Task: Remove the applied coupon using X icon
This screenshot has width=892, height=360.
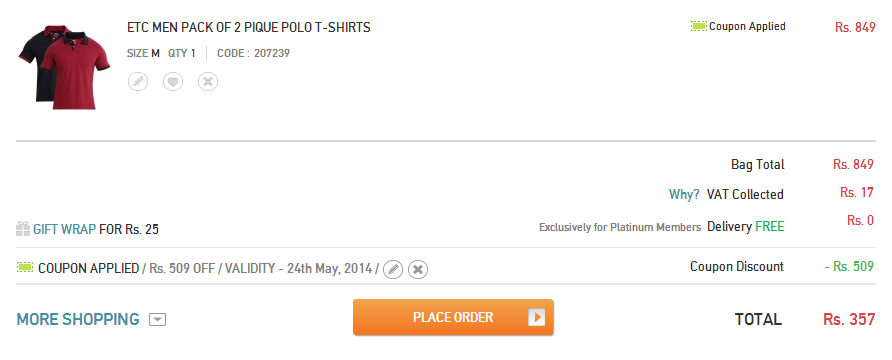Action: [x=418, y=269]
